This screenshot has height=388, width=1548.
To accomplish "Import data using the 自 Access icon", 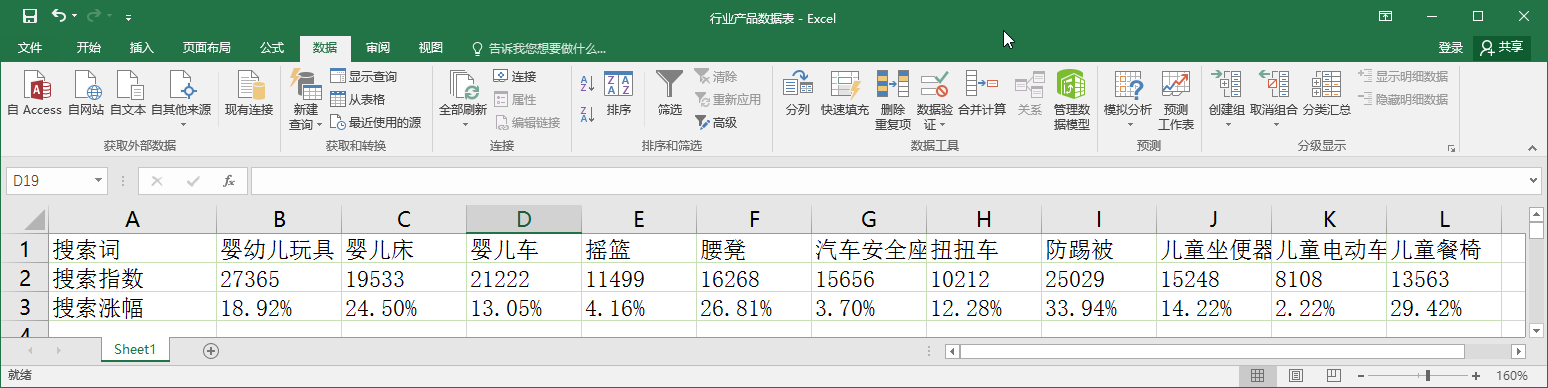I will click(35, 93).
